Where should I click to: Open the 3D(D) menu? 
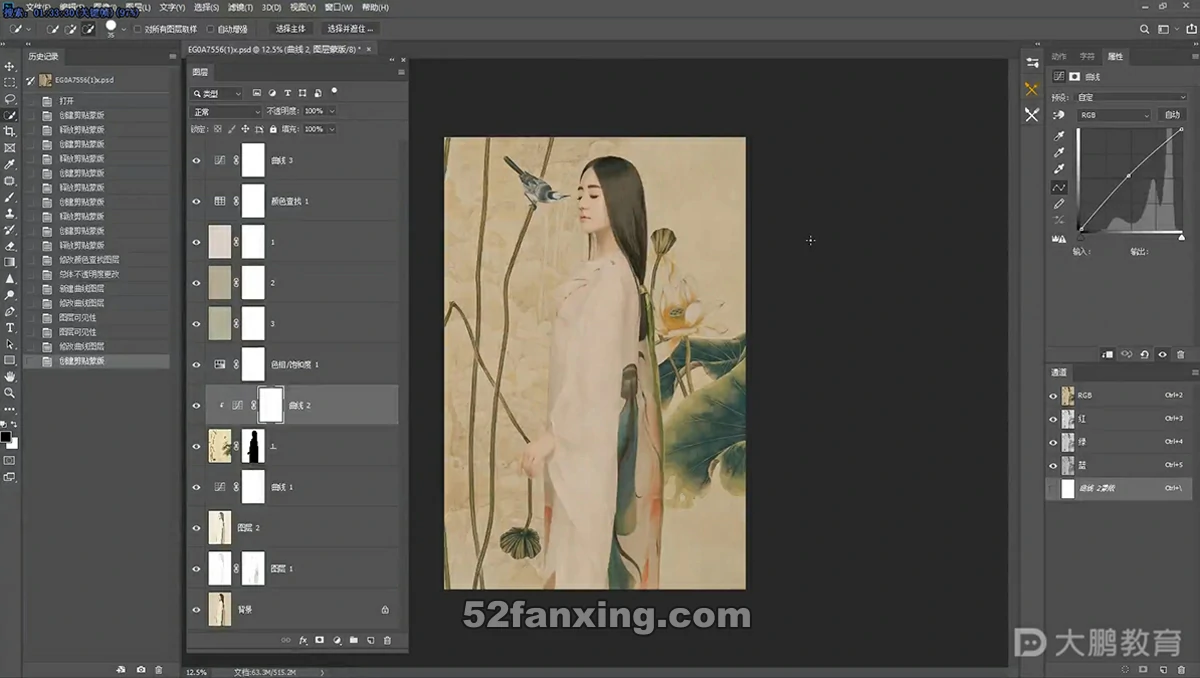(271, 7)
